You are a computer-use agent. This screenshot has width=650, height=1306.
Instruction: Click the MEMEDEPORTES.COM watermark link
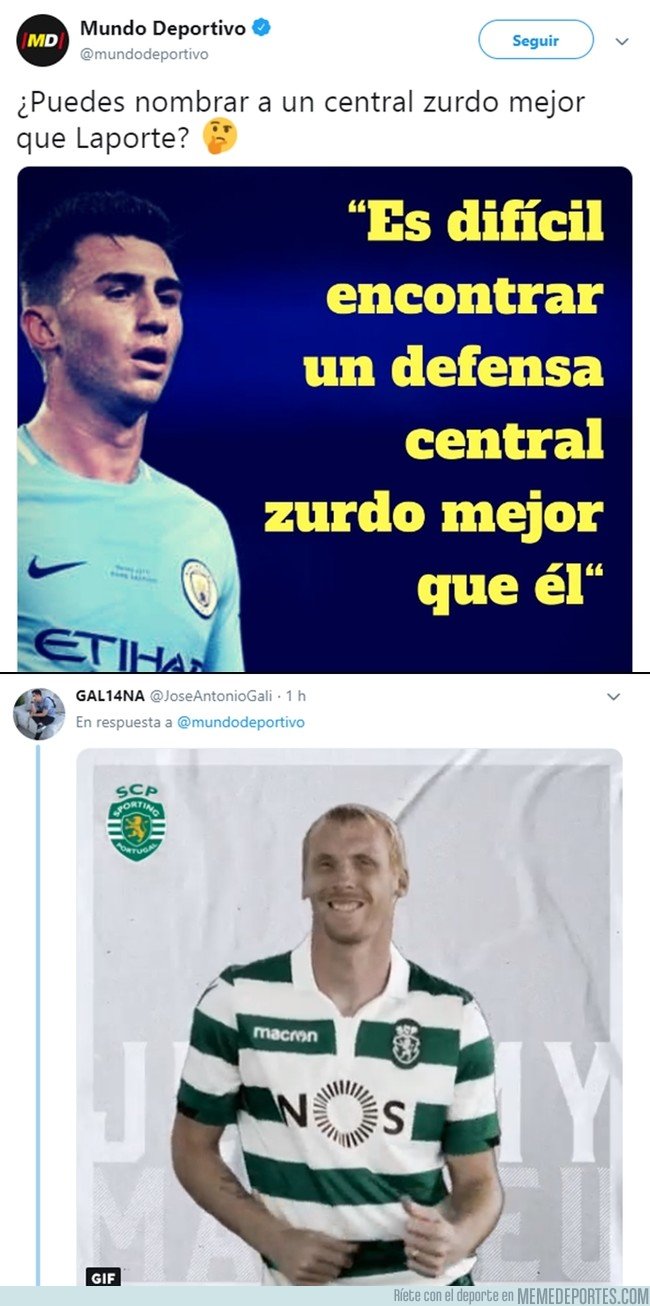(x=583, y=1296)
